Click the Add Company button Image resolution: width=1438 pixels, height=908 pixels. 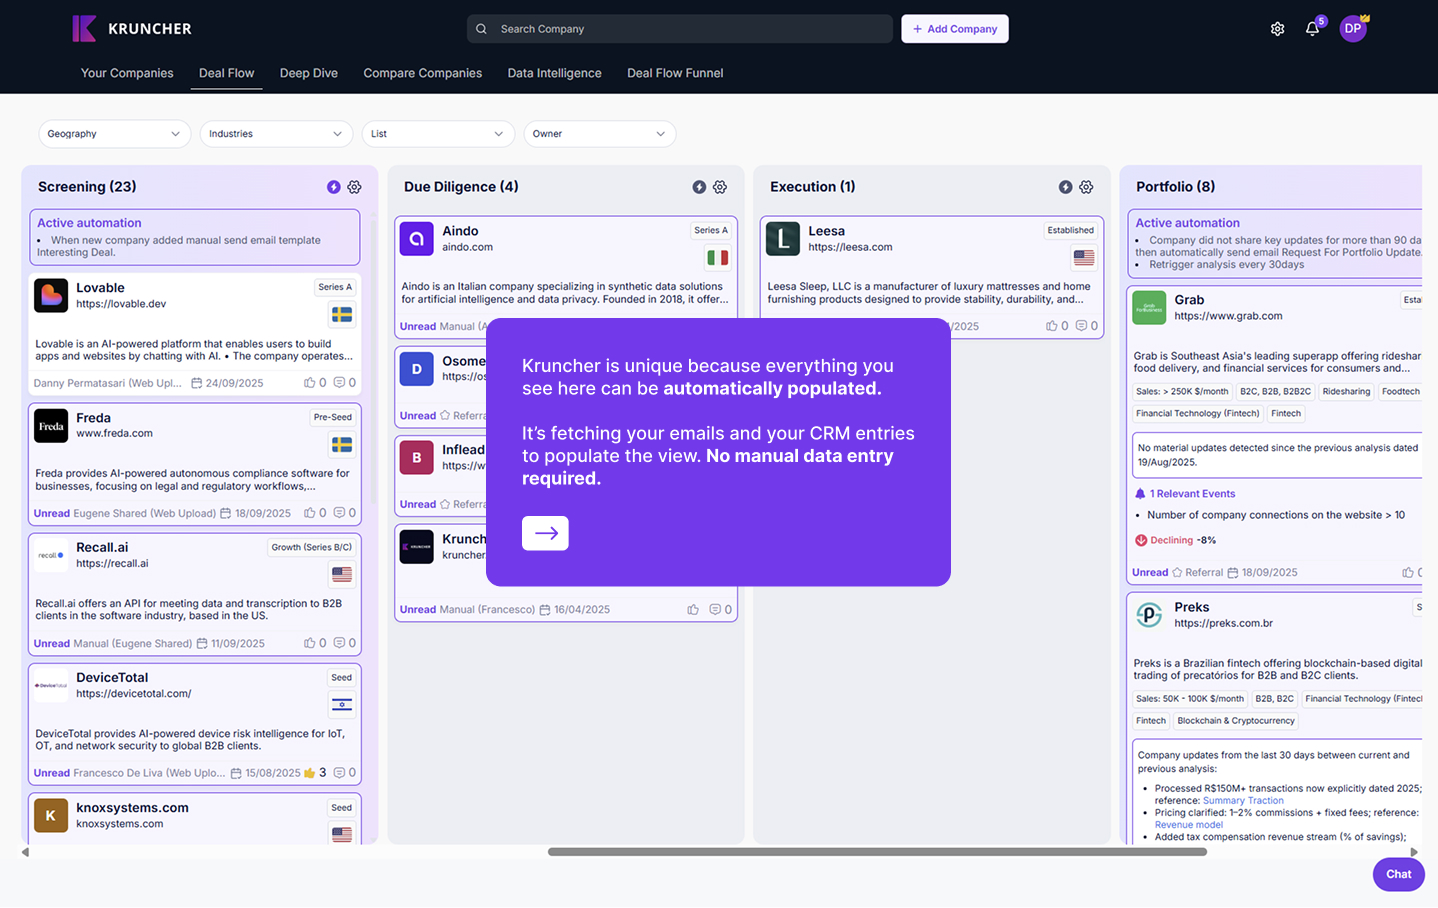click(954, 29)
